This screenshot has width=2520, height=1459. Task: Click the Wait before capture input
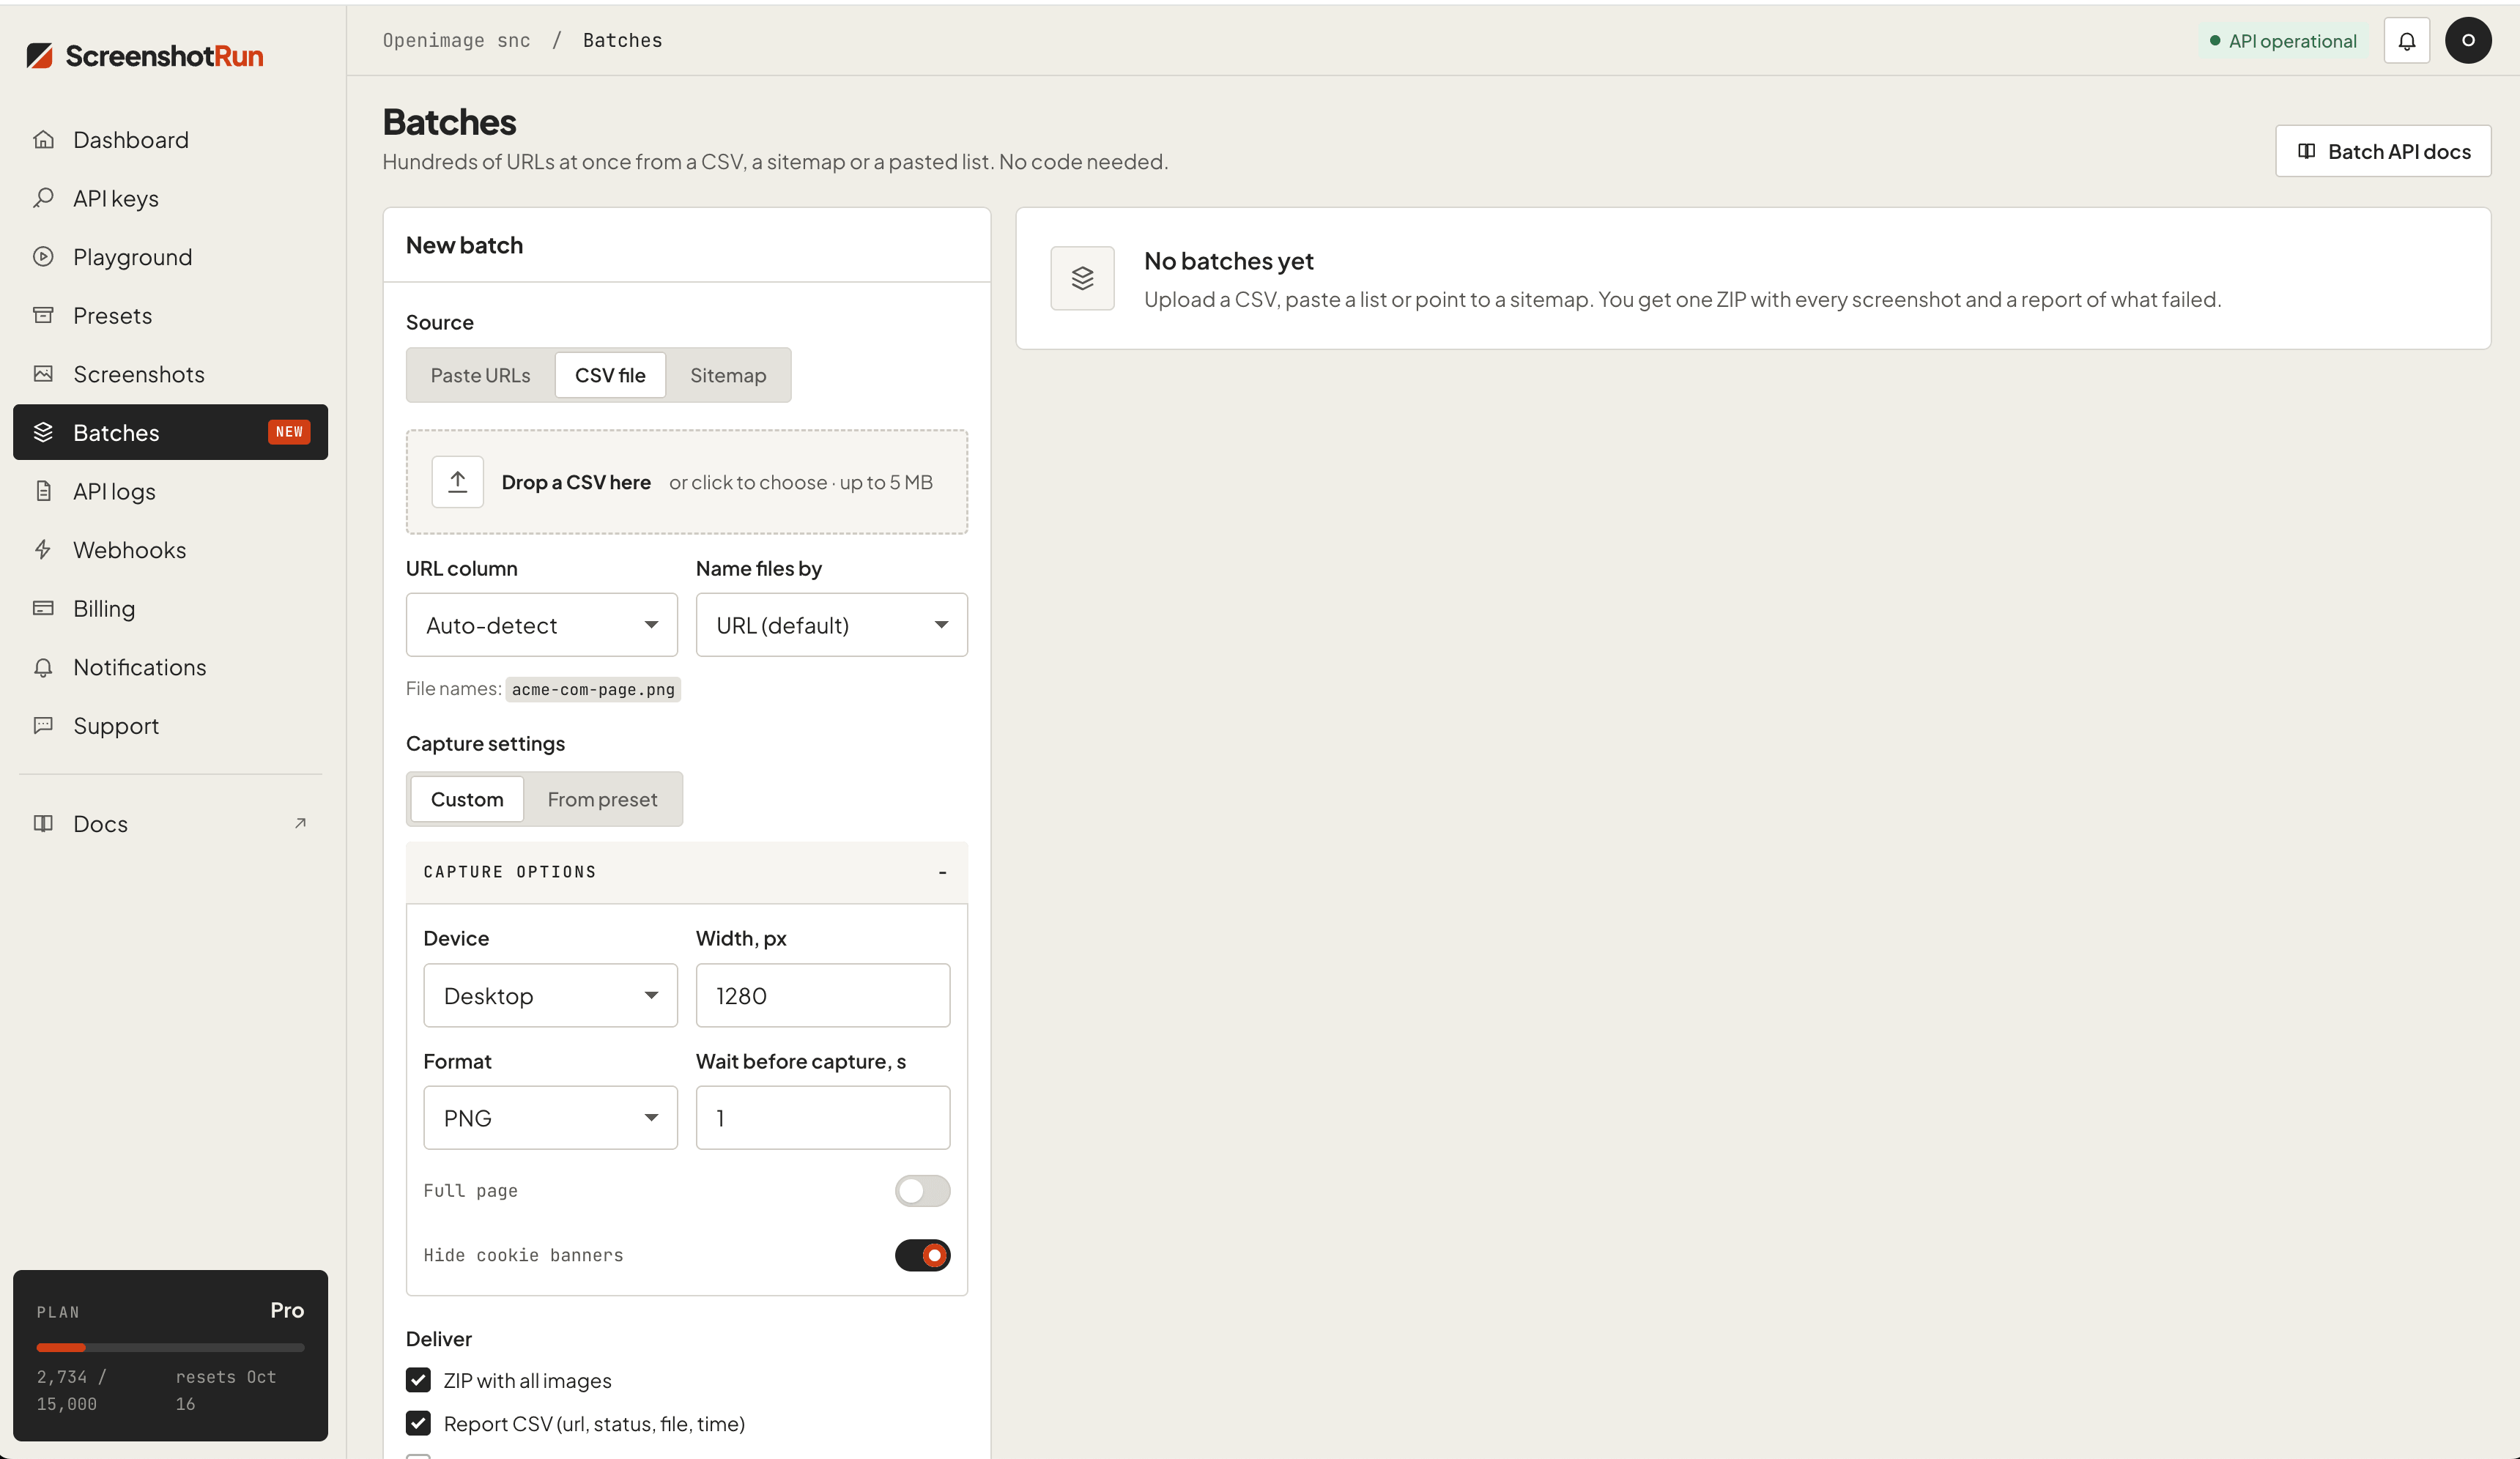(823, 1118)
